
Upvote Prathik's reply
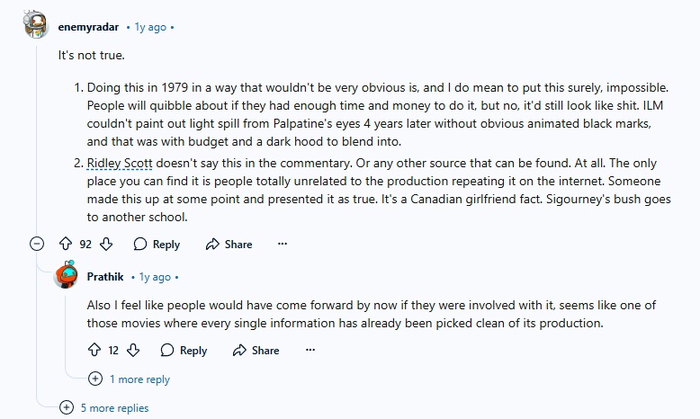pyautogui.click(x=95, y=350)
